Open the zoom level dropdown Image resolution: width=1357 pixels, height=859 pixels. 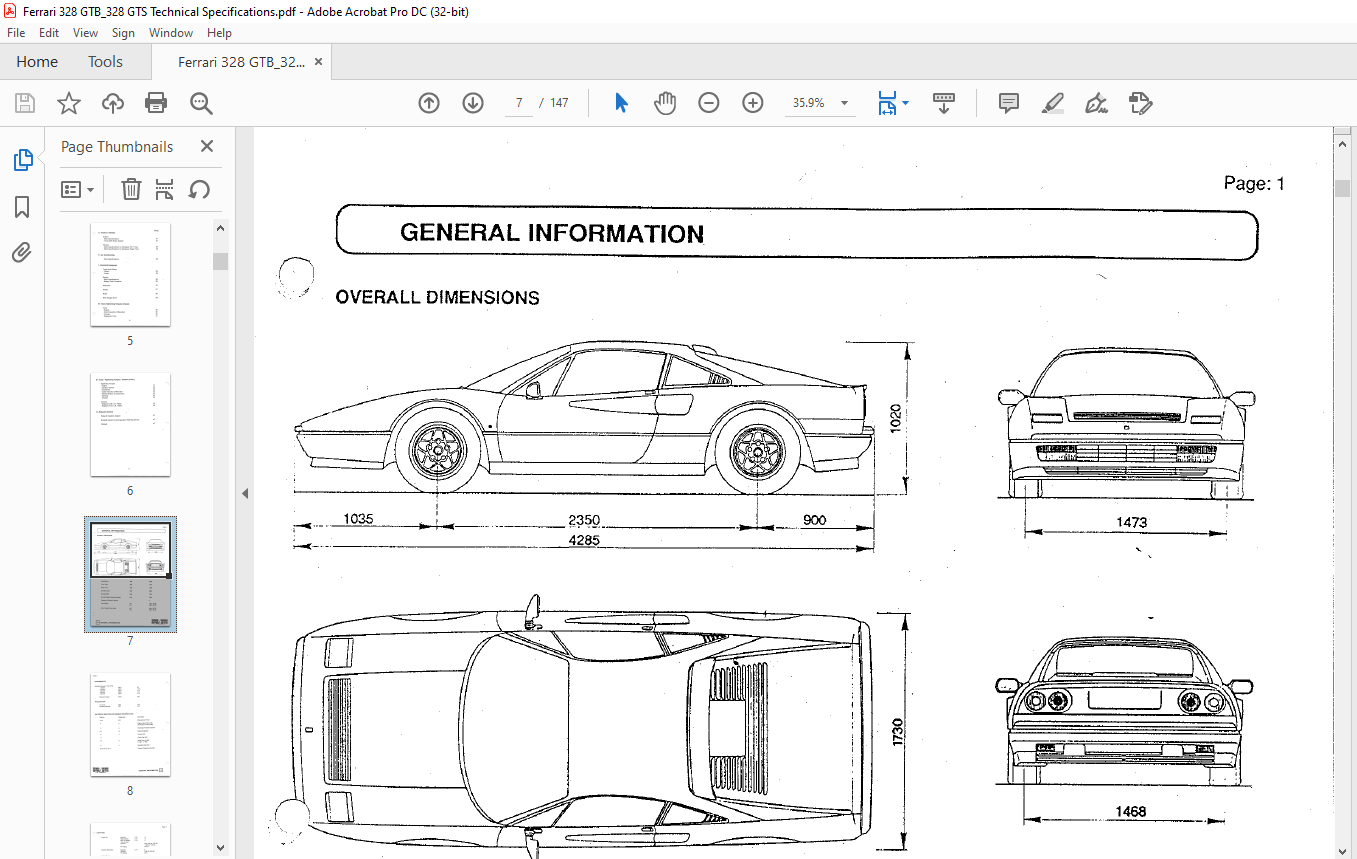pos(845,103)
